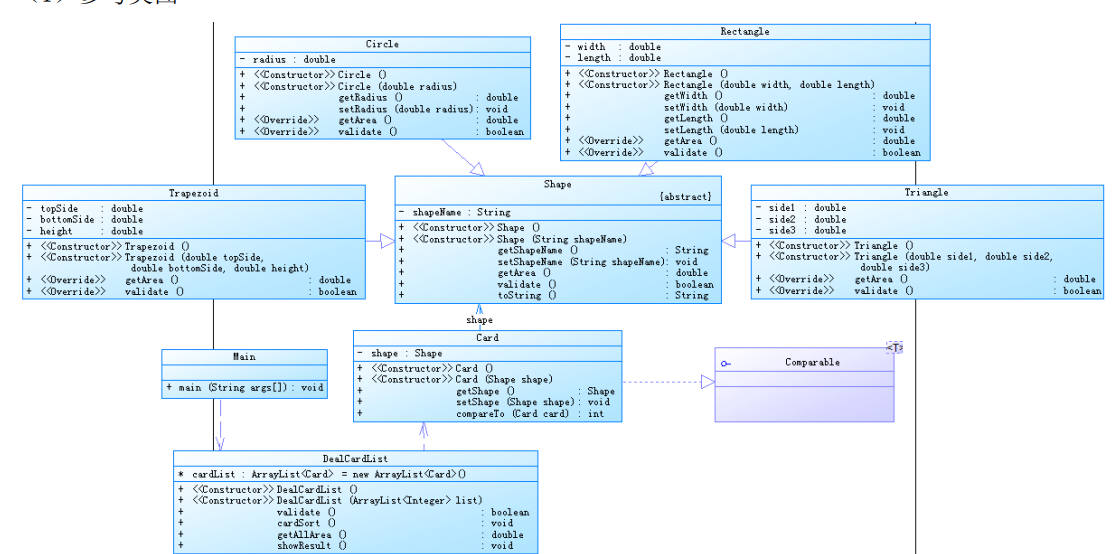Image resolution: width=1116 pixels, height=554 pixels.
Task: Click 'Rectangle (double width, double length)' constructor
Action: click(769, 85)
